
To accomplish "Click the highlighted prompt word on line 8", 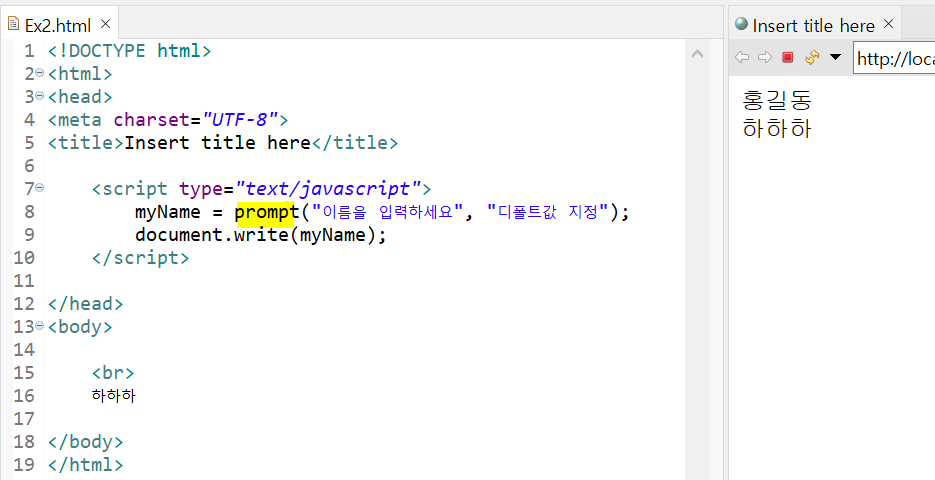I will pyautogui.click(x=266, y=212).
